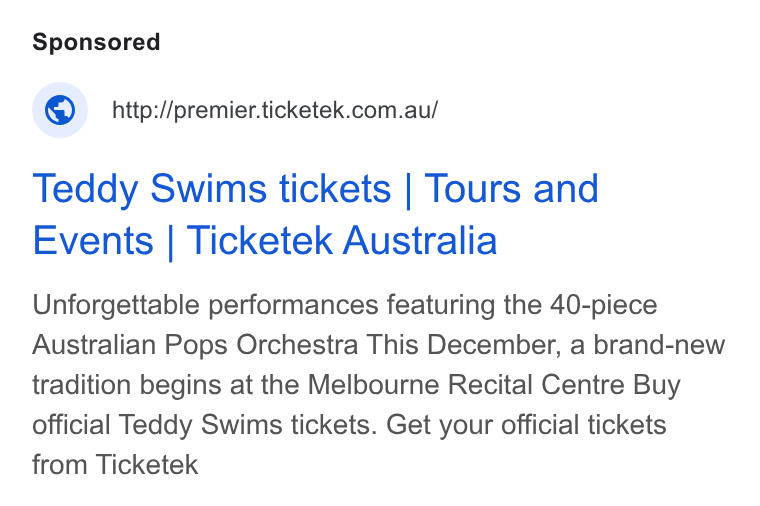Click "Melbourne Recital Centre" in the description
Viewport: 760px width, 506px height.
tap(466, 385)
